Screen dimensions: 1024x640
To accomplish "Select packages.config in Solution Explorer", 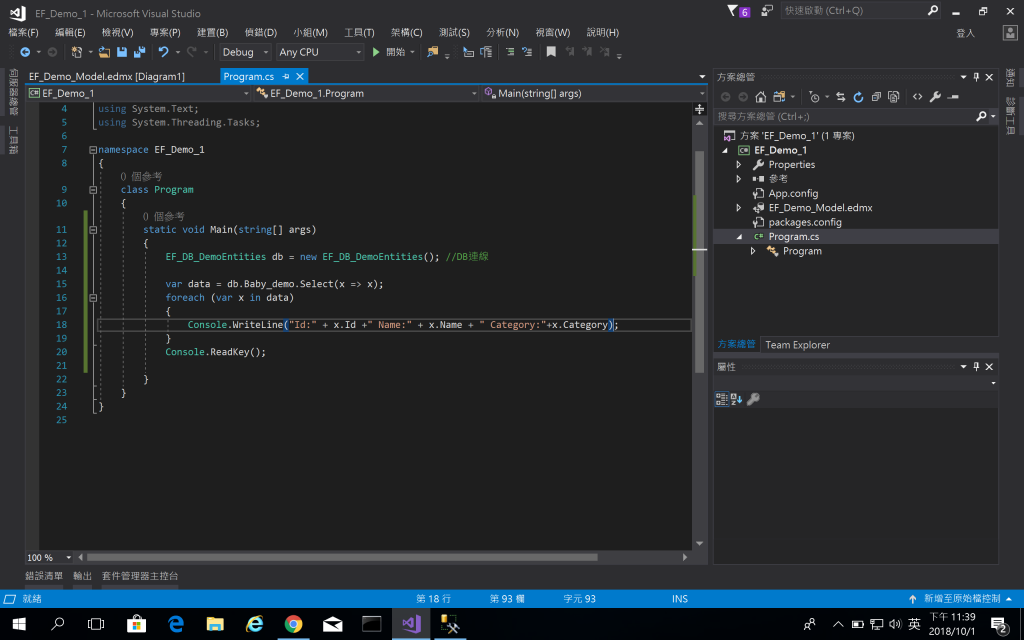I will pyautogui.click(x=805, y=222).
